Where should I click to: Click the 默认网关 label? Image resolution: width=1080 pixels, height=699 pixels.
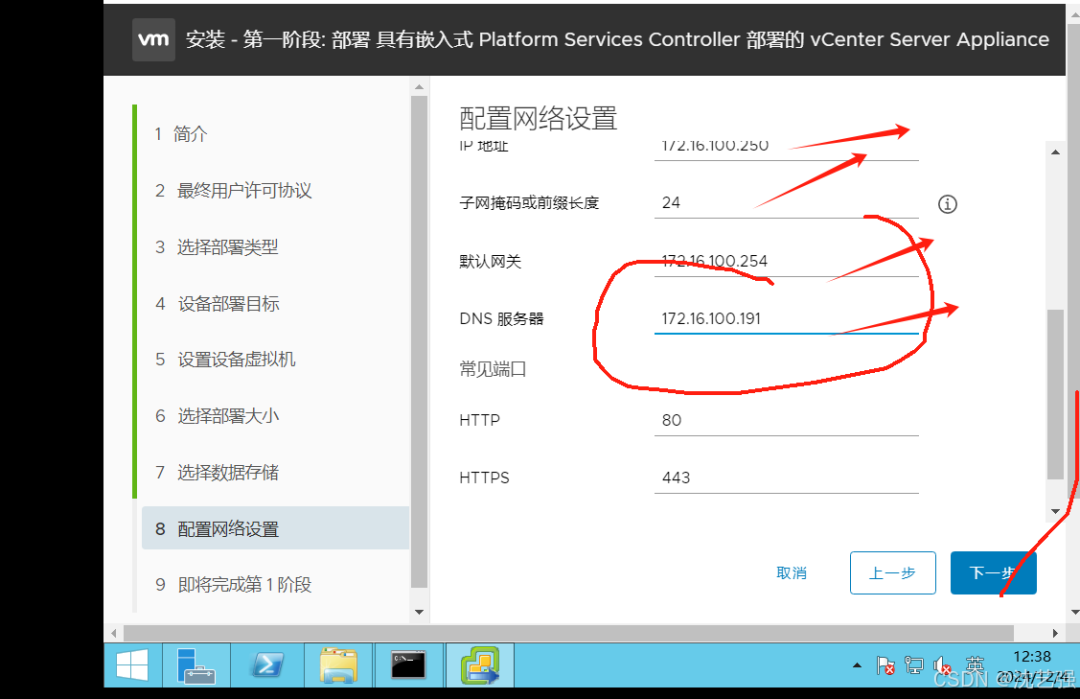(490, 262)
